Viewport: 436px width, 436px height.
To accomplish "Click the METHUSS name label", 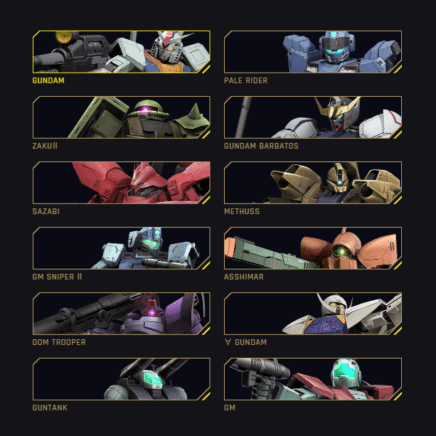I will 242,211.
